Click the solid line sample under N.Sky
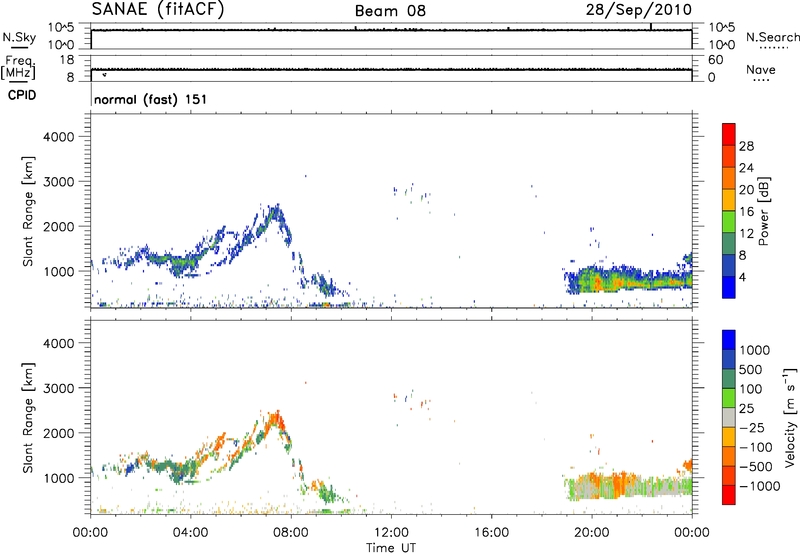800x554 pixels. 19,48
